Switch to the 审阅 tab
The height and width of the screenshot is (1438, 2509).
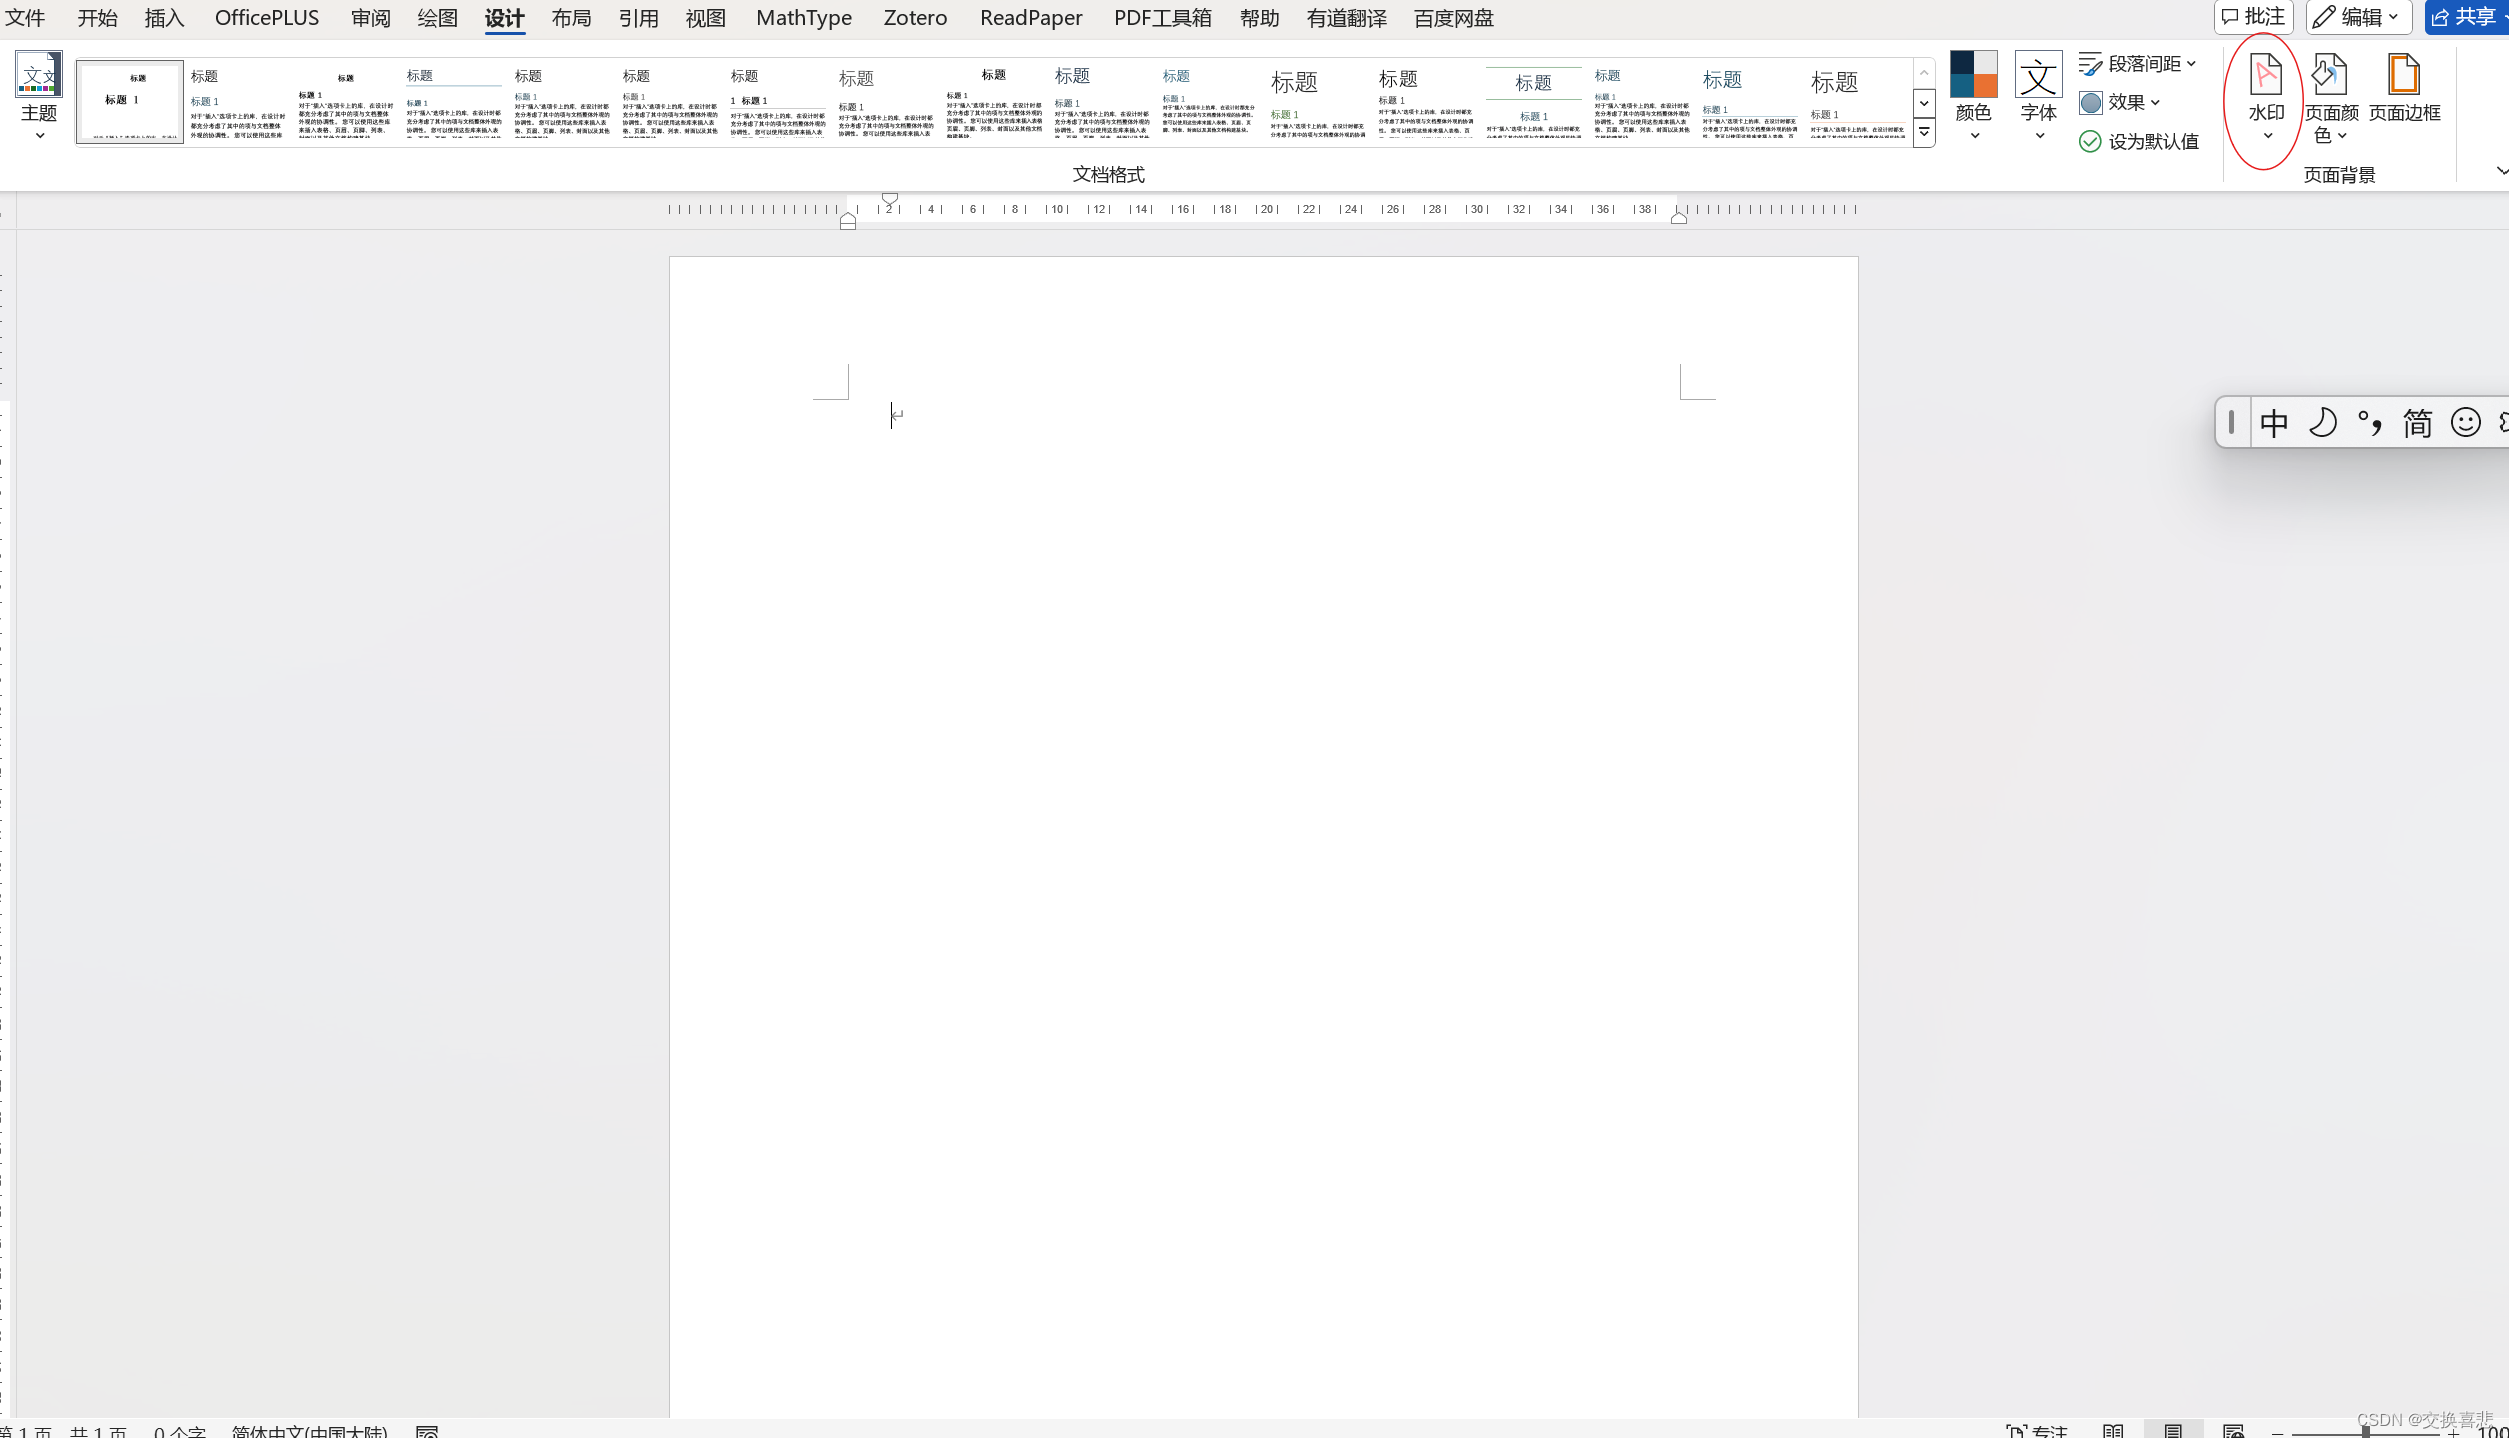(370, 18)
